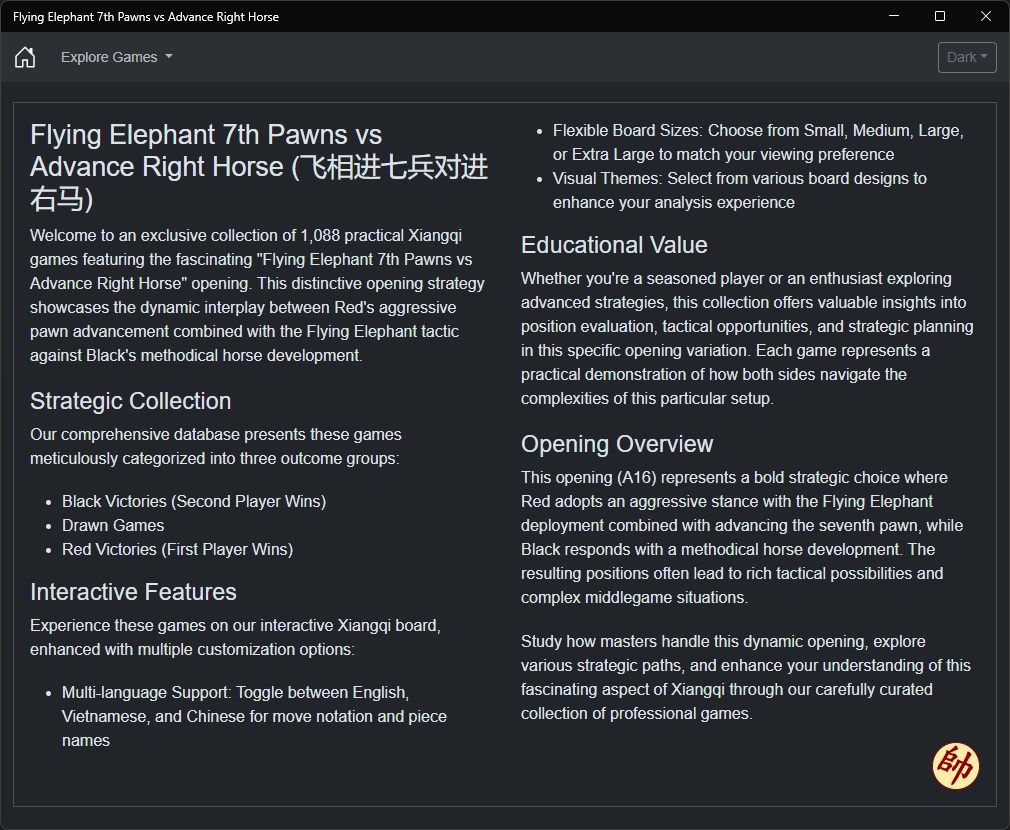1010x830 pixels.
Task: Select the Strategic Collection heading
Action: tap(131, 401)
